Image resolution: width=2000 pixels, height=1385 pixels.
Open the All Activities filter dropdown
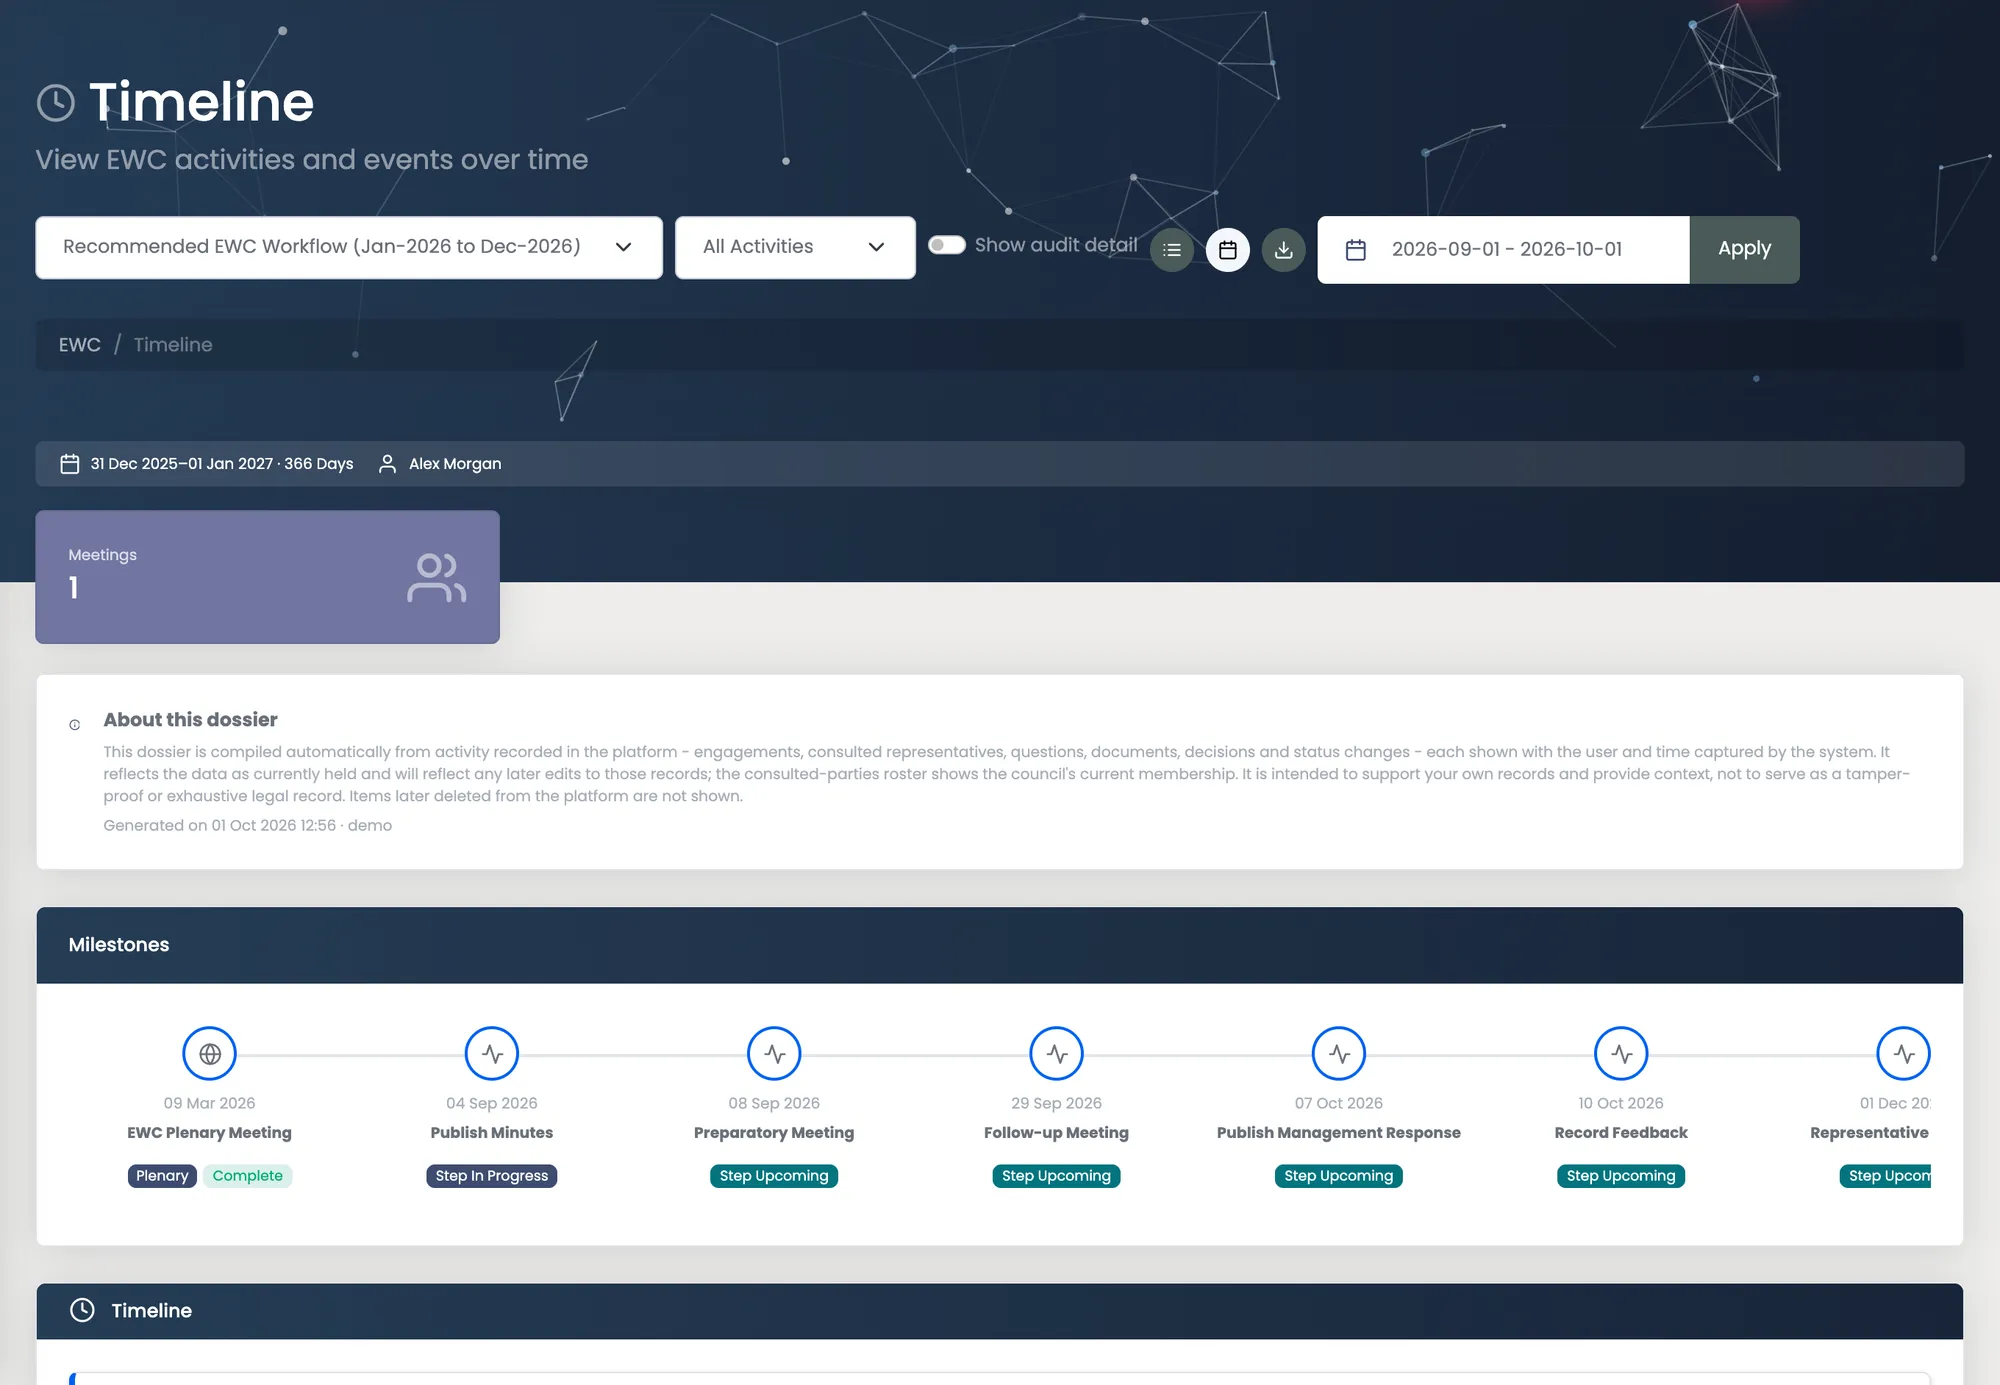795,247
